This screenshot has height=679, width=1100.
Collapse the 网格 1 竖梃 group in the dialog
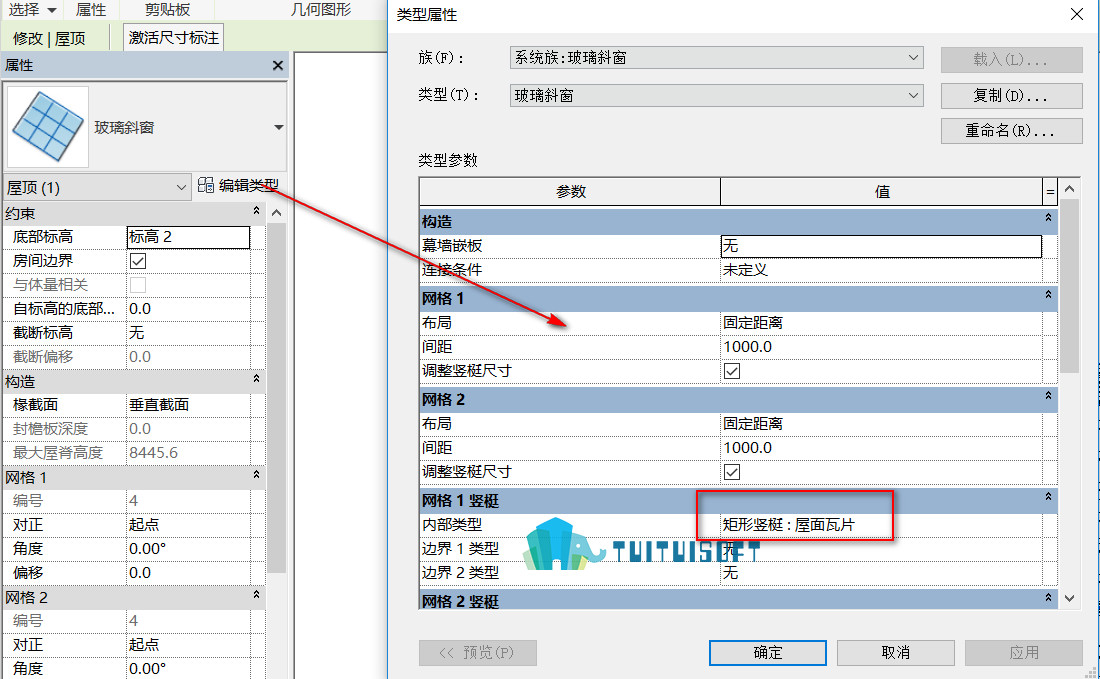[x=1048, y=498]
